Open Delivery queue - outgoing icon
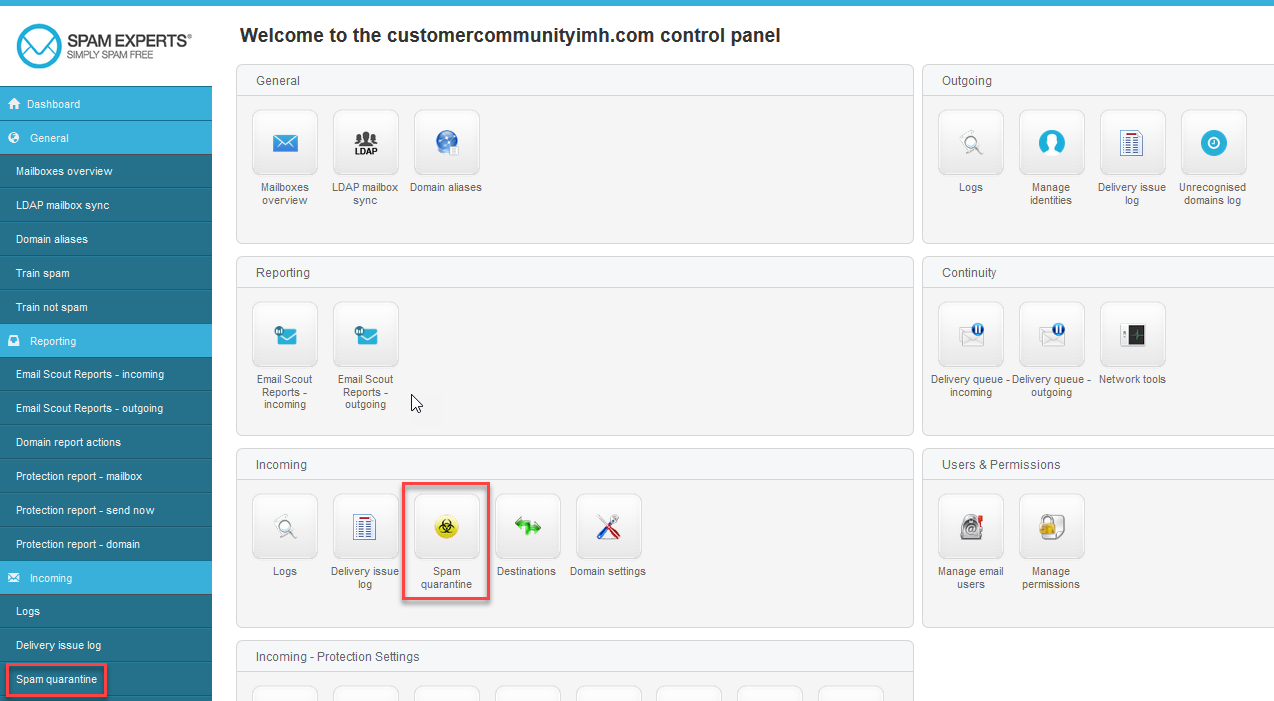The width and height of the screenshot is (1274, 701). (1052, 335)
